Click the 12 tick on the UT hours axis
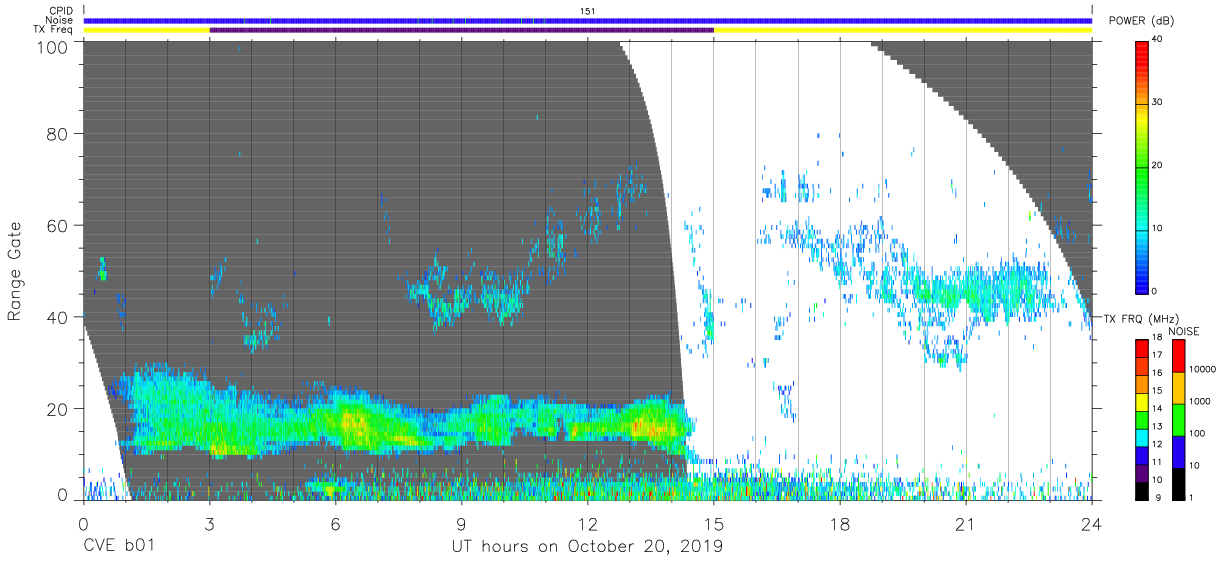1228x567 pixels. [x=588, y=522]
